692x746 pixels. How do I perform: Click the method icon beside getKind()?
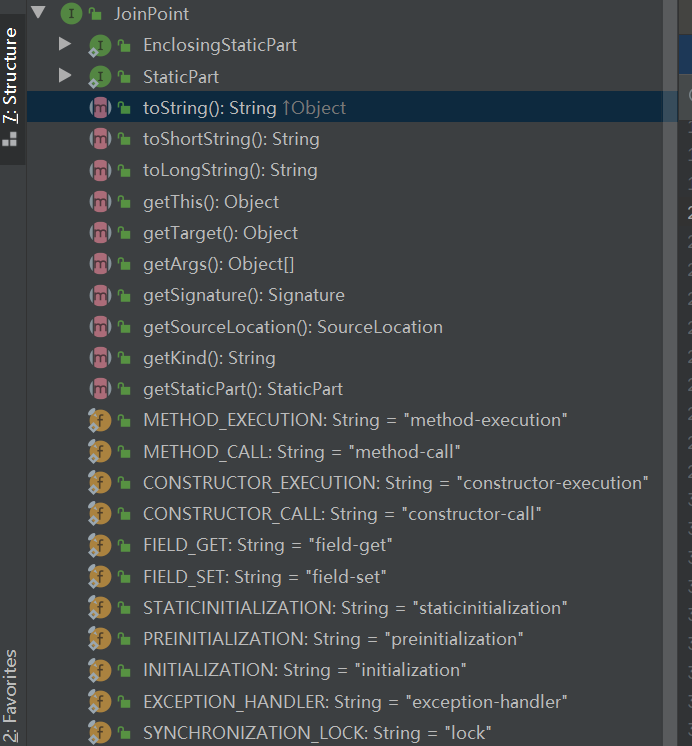click(x=100, y=358)
